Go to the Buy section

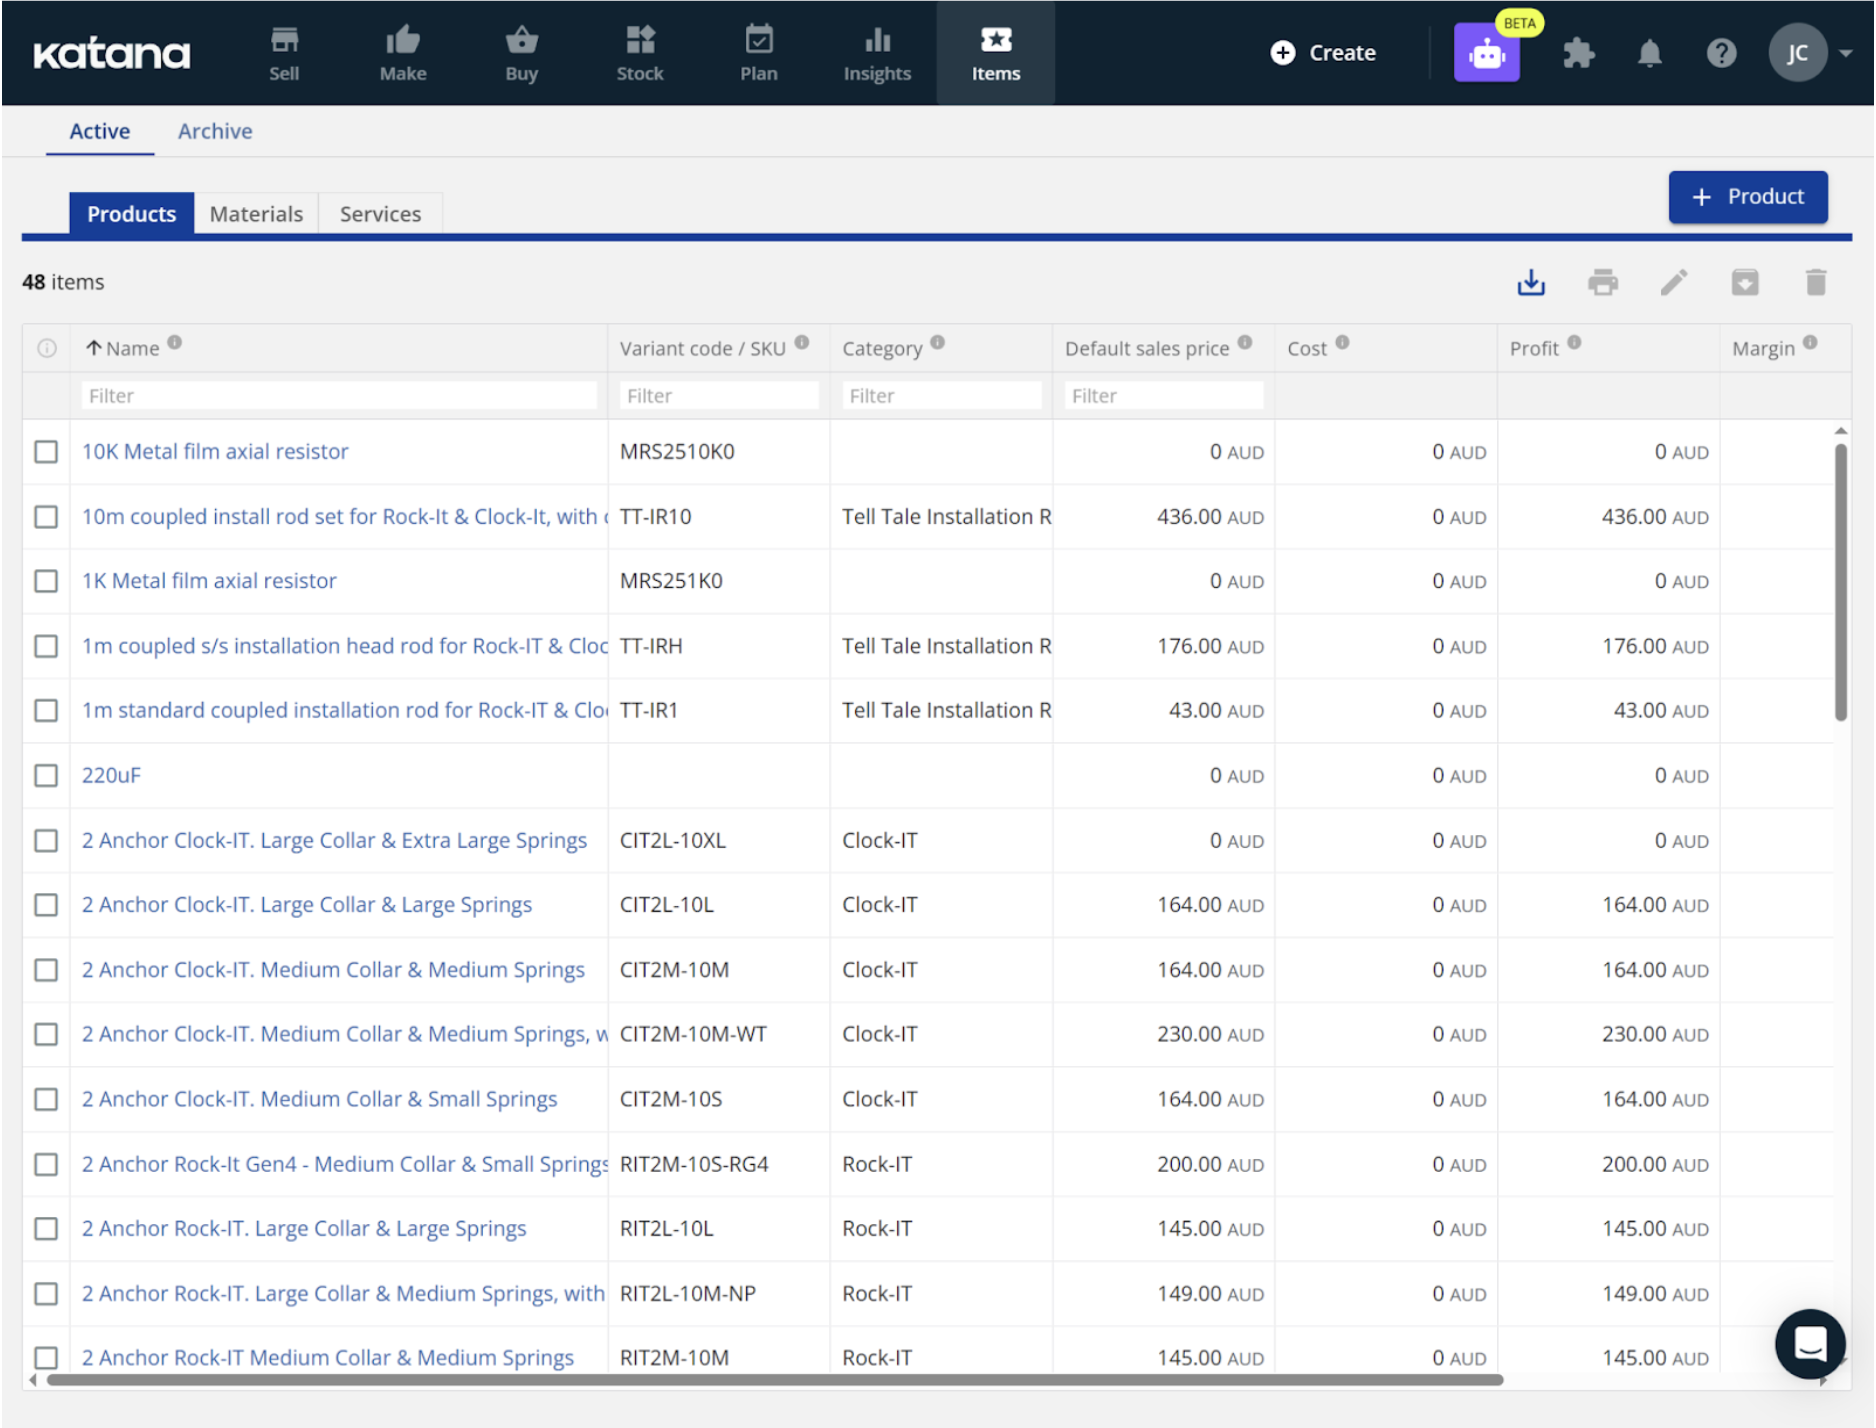click(x=521, y=54)
